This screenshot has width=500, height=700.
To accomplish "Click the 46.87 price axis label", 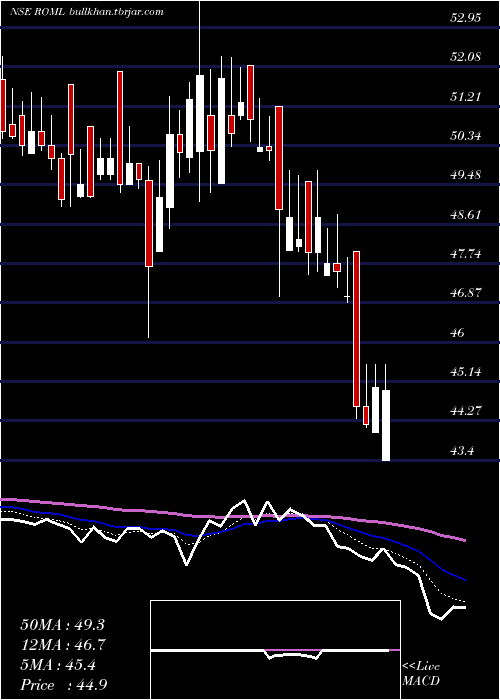I will (466, 293).
